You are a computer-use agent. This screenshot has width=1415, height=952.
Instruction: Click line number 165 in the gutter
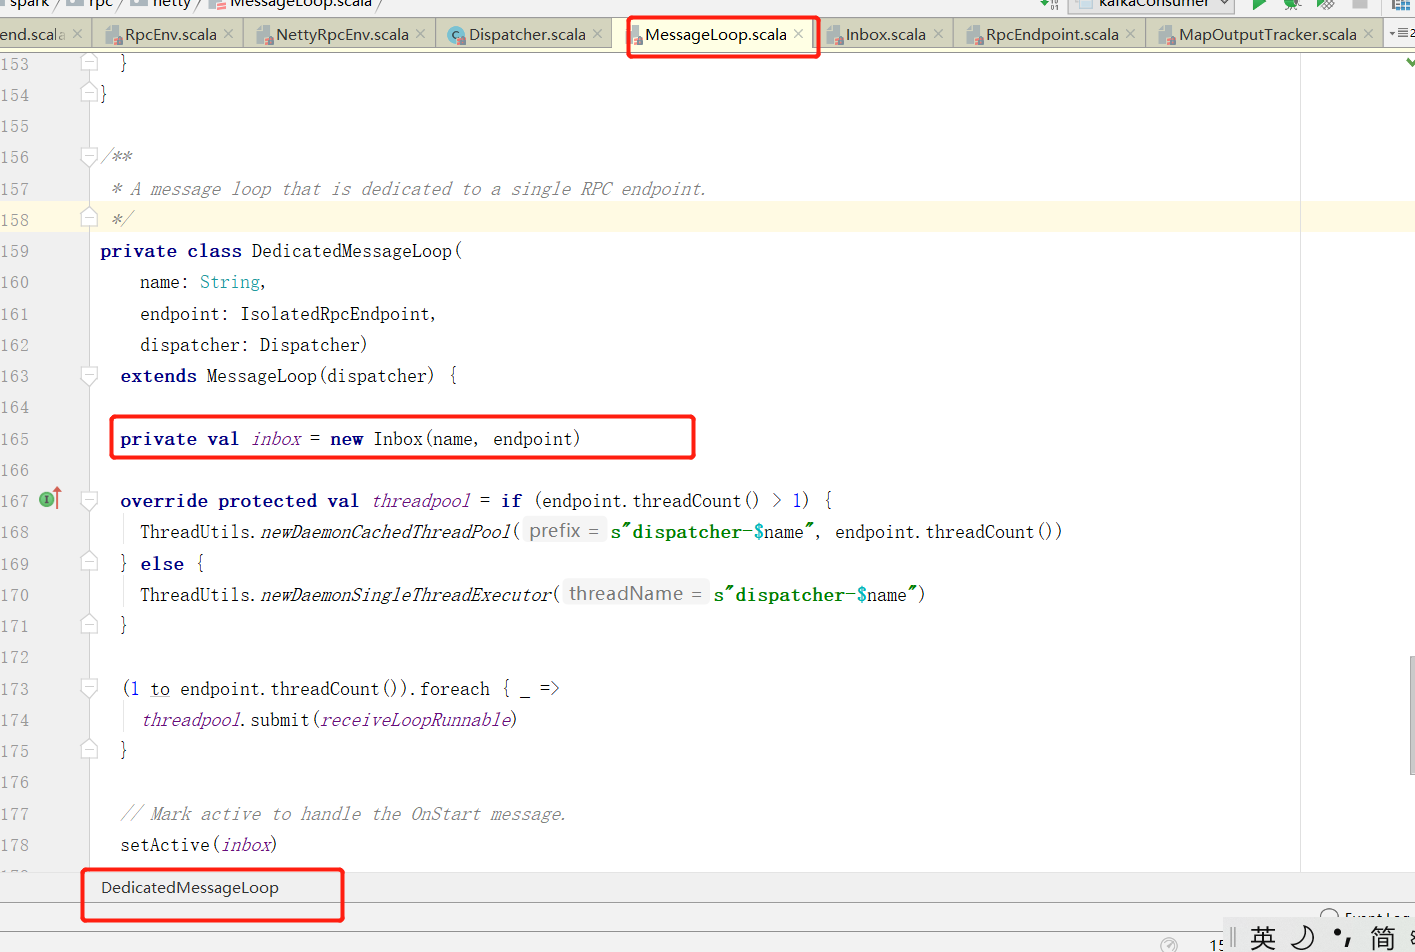pos(15,439)
